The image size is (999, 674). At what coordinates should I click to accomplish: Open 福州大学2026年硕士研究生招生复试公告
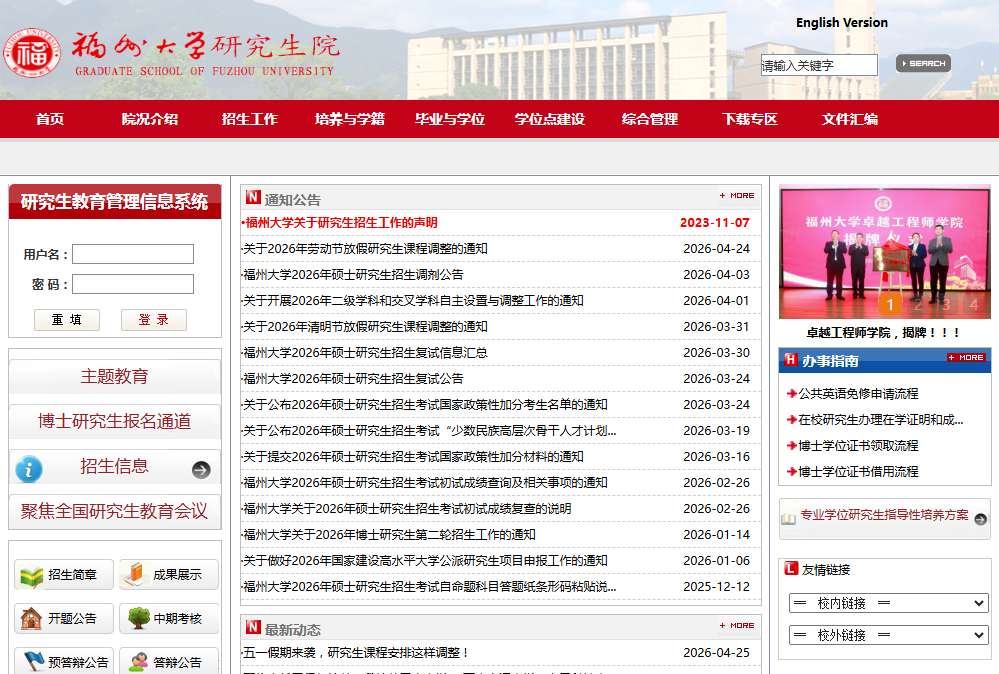(353, 379)
